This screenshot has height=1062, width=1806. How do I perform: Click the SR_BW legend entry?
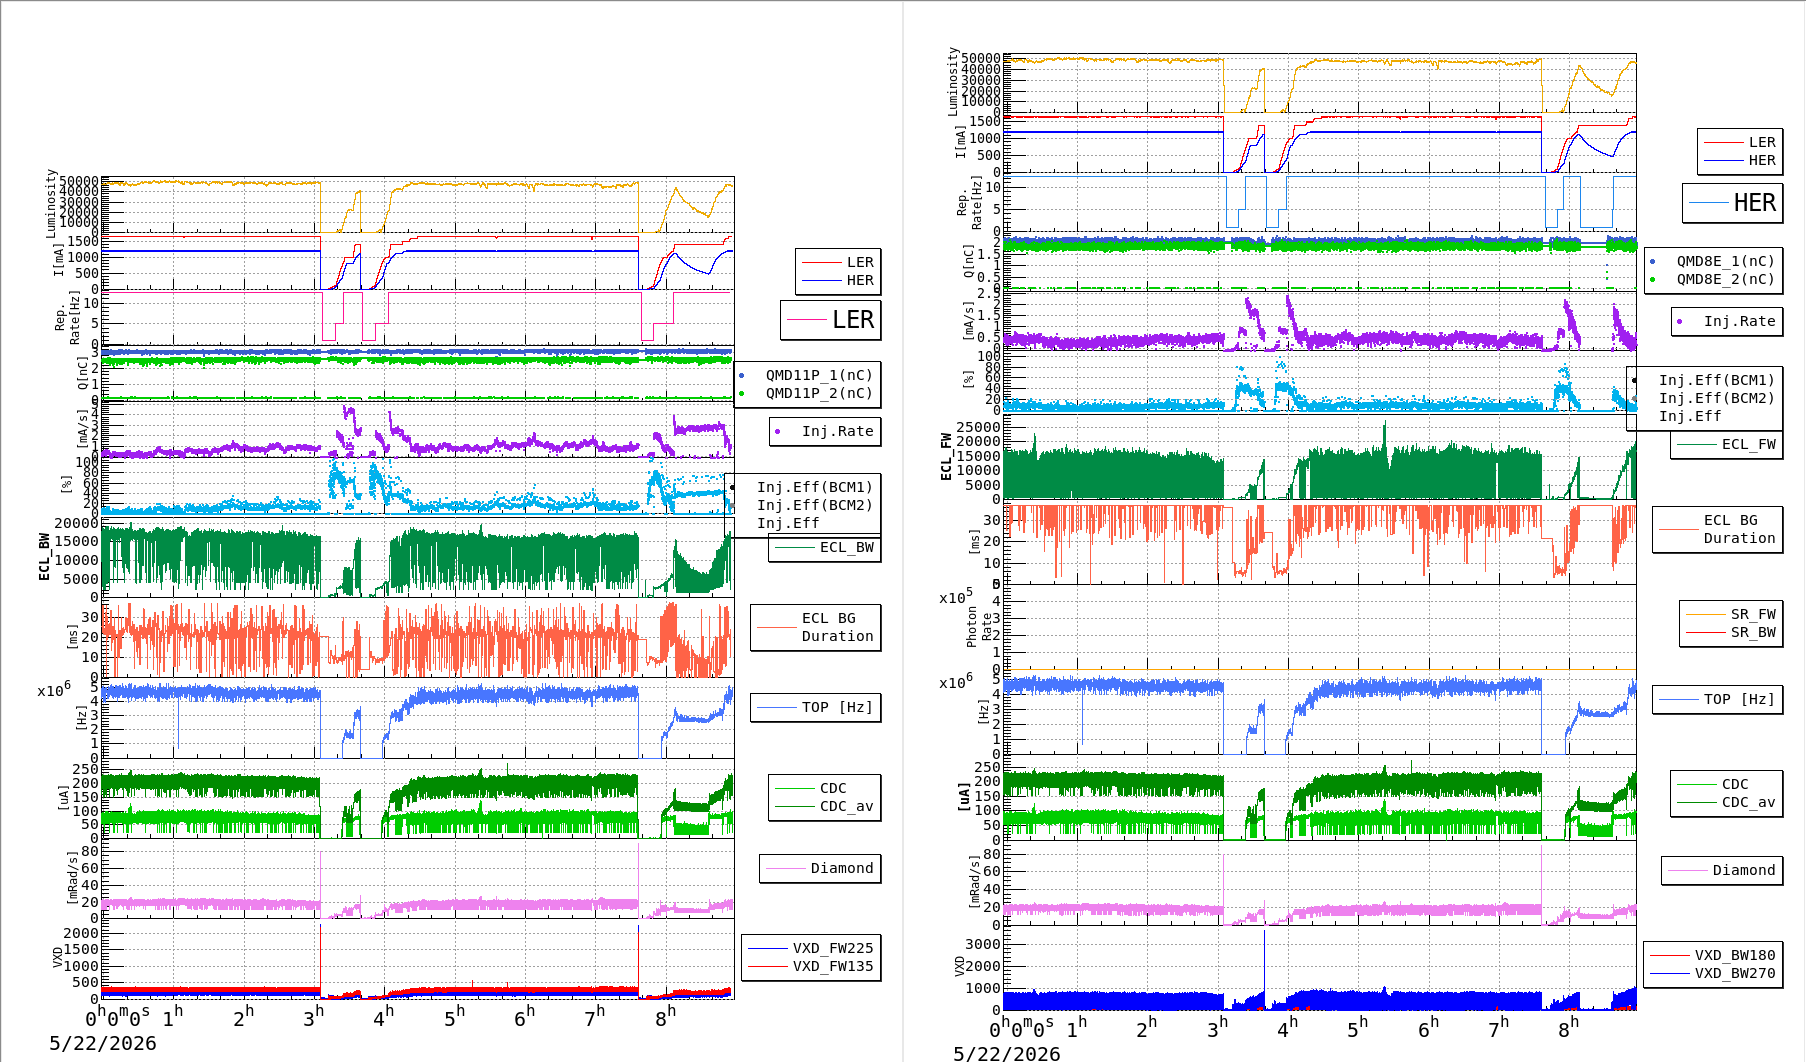coord(1753,632)
